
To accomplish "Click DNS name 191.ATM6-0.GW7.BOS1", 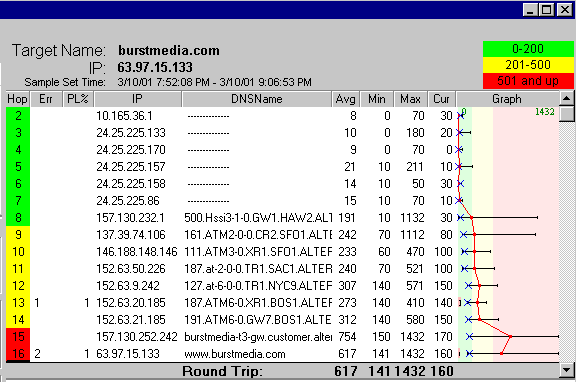I will (258, 320).
